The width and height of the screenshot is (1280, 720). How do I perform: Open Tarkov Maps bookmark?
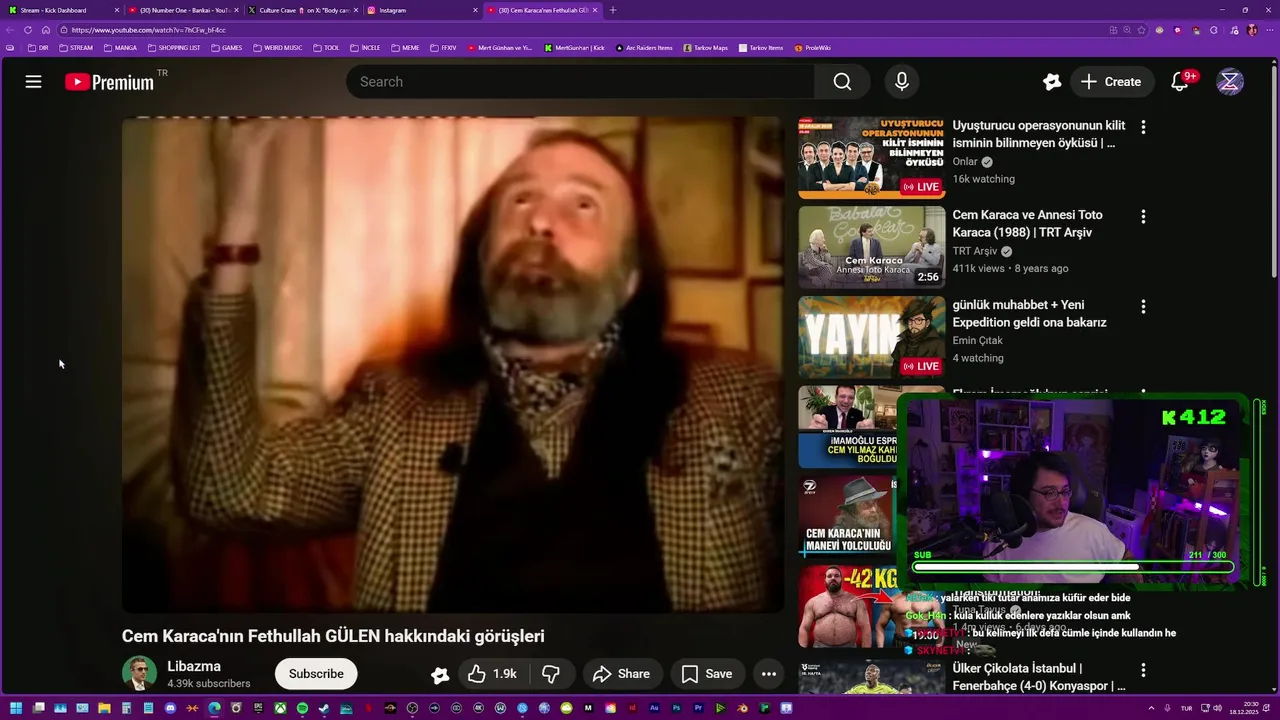click(x=705, y=47)
